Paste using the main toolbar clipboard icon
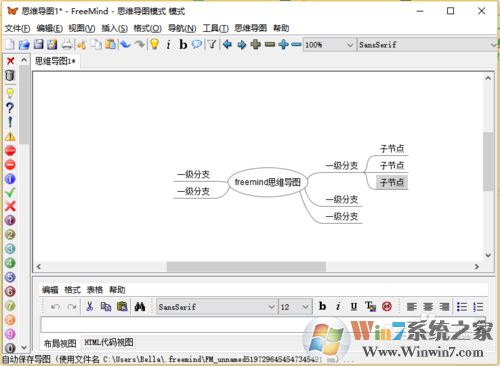This screenshot has width=500, height=366. (110, 44)
